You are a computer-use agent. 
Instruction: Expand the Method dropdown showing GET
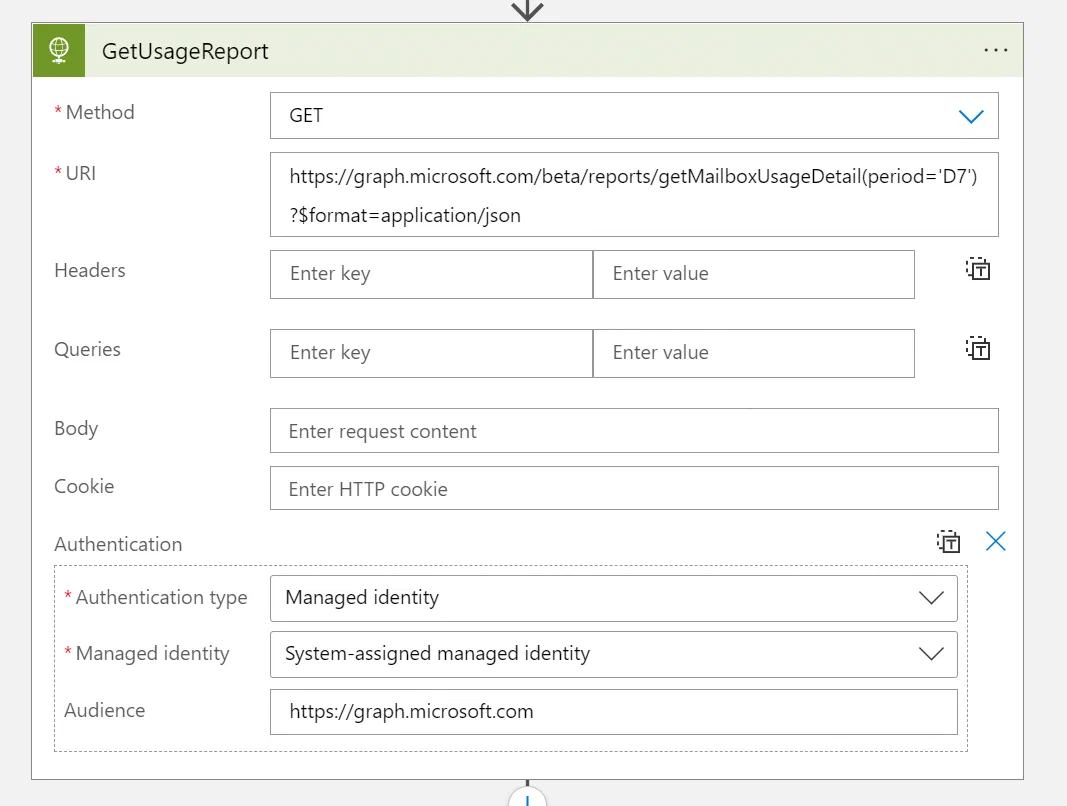(x=634, y=116)
